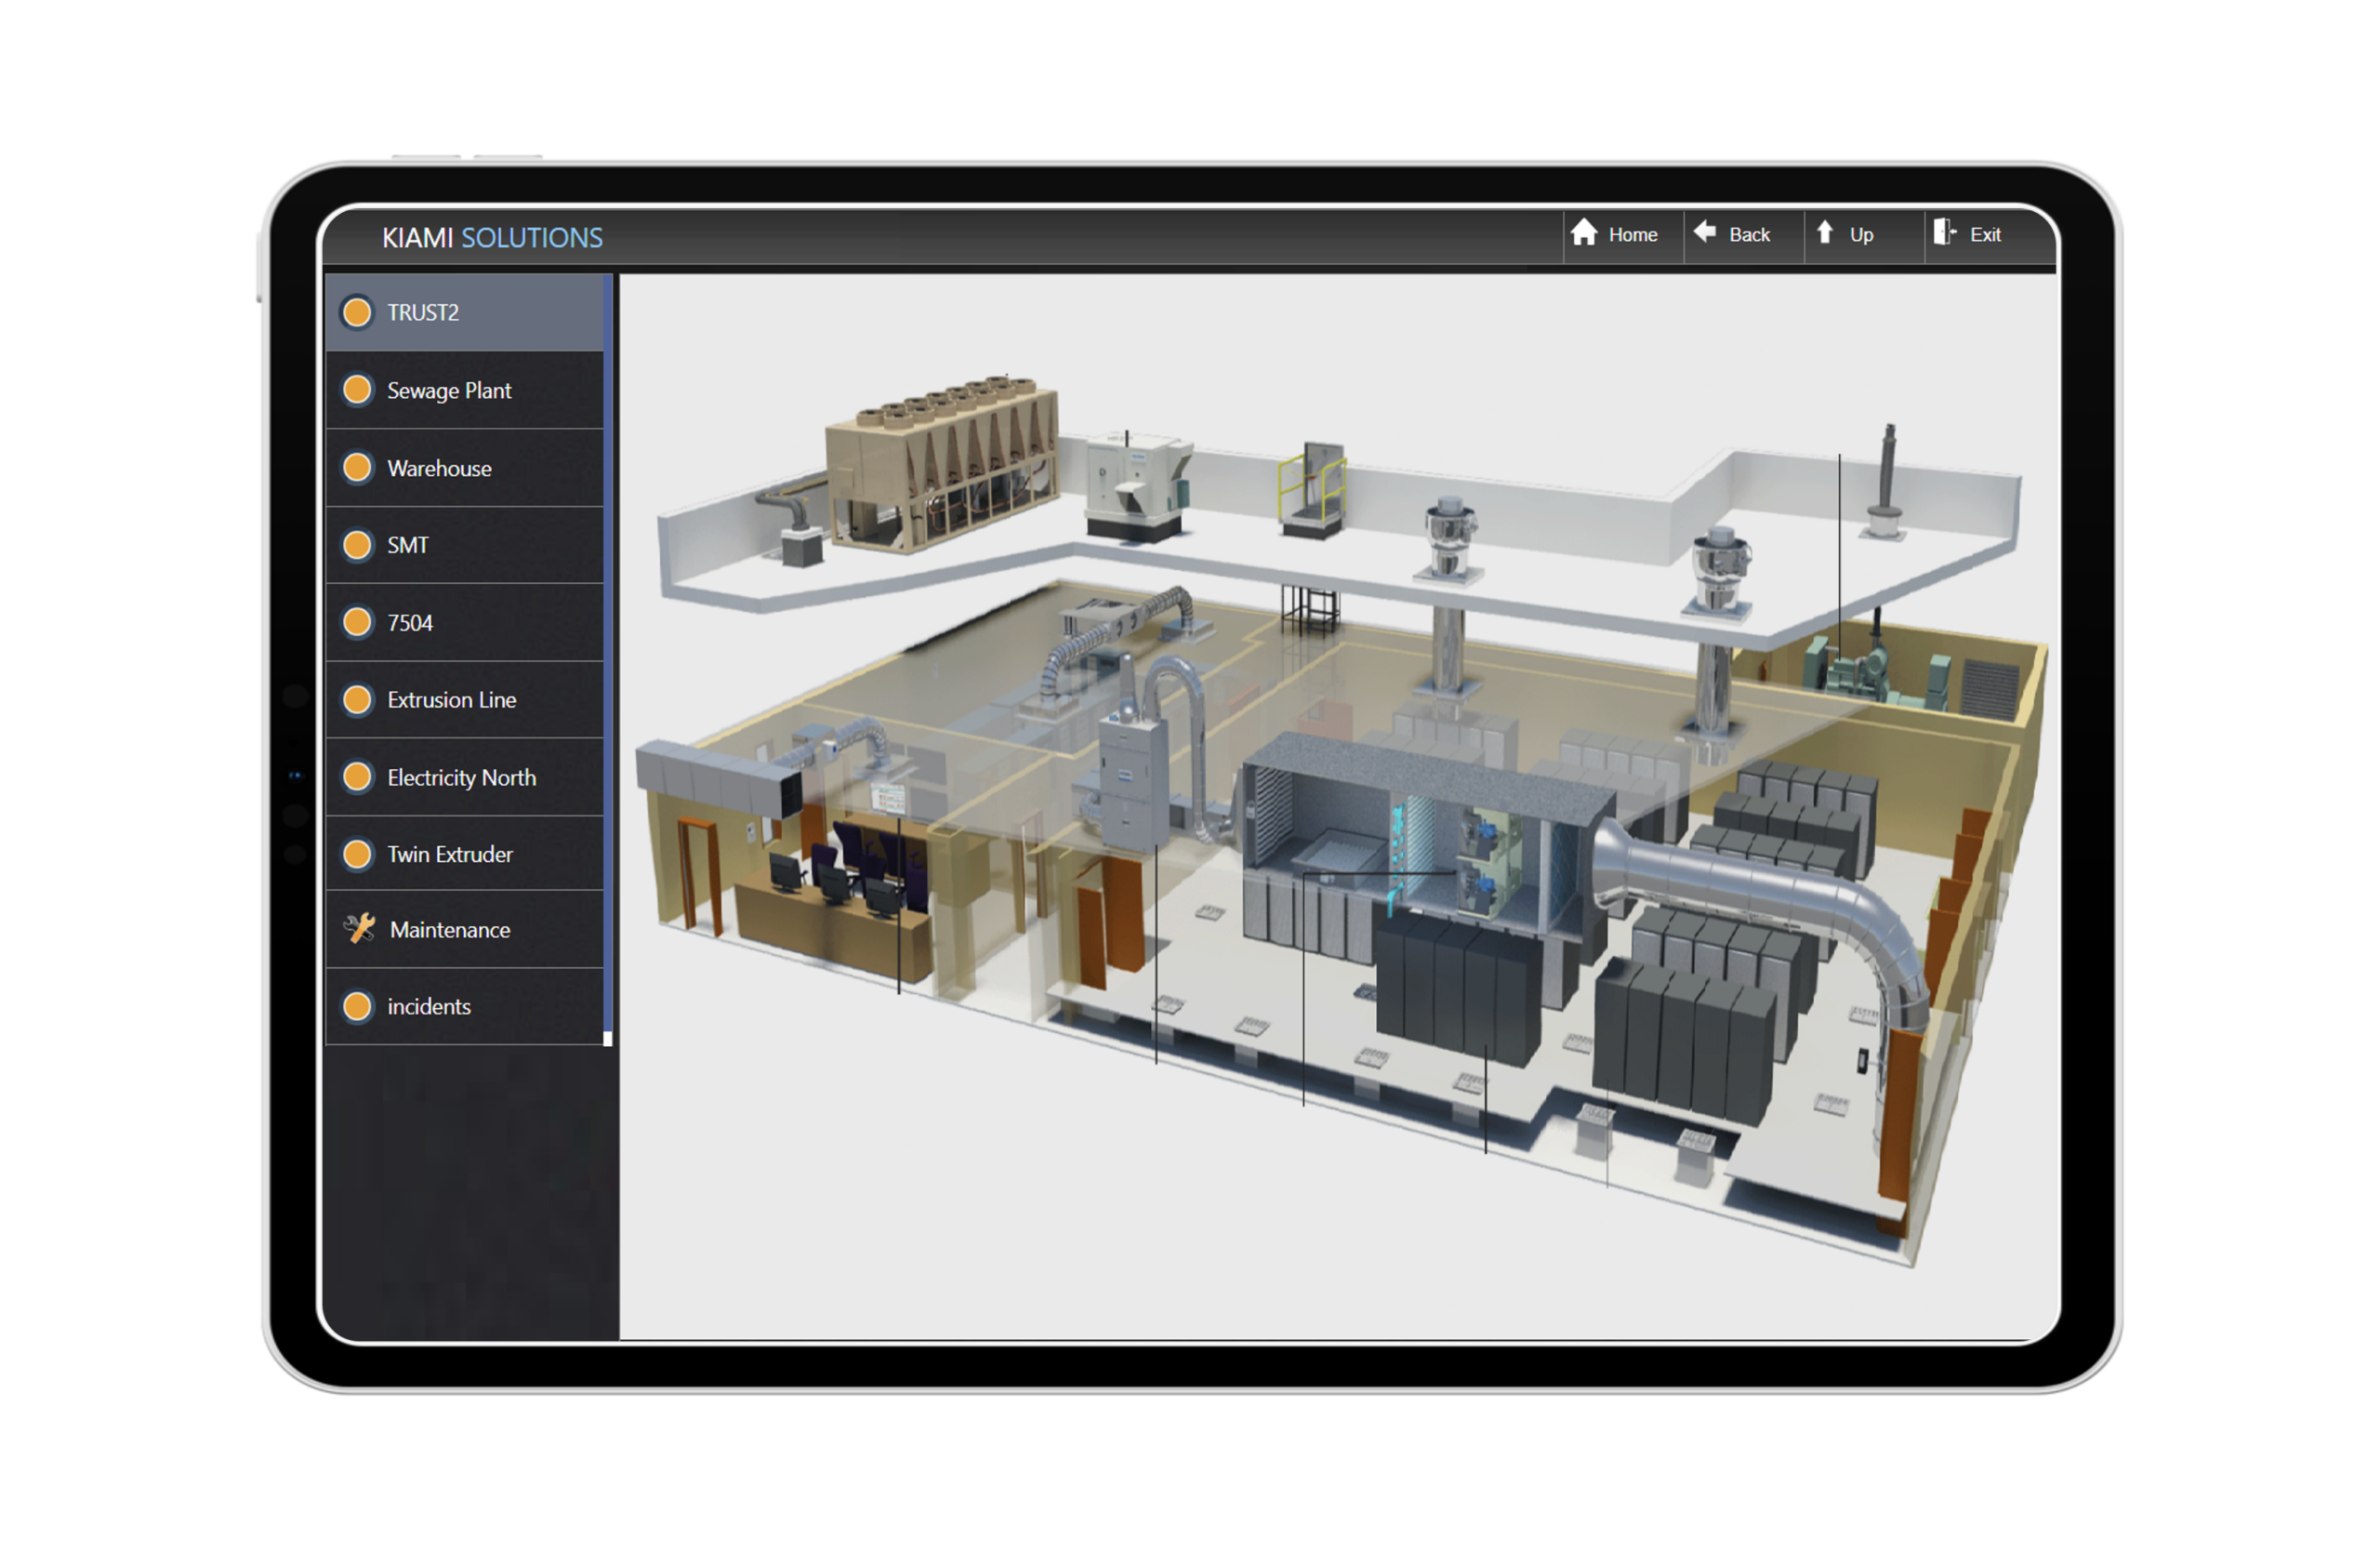
Task: Click the orange status dot beside TRUST2
Action: [357, 312]
